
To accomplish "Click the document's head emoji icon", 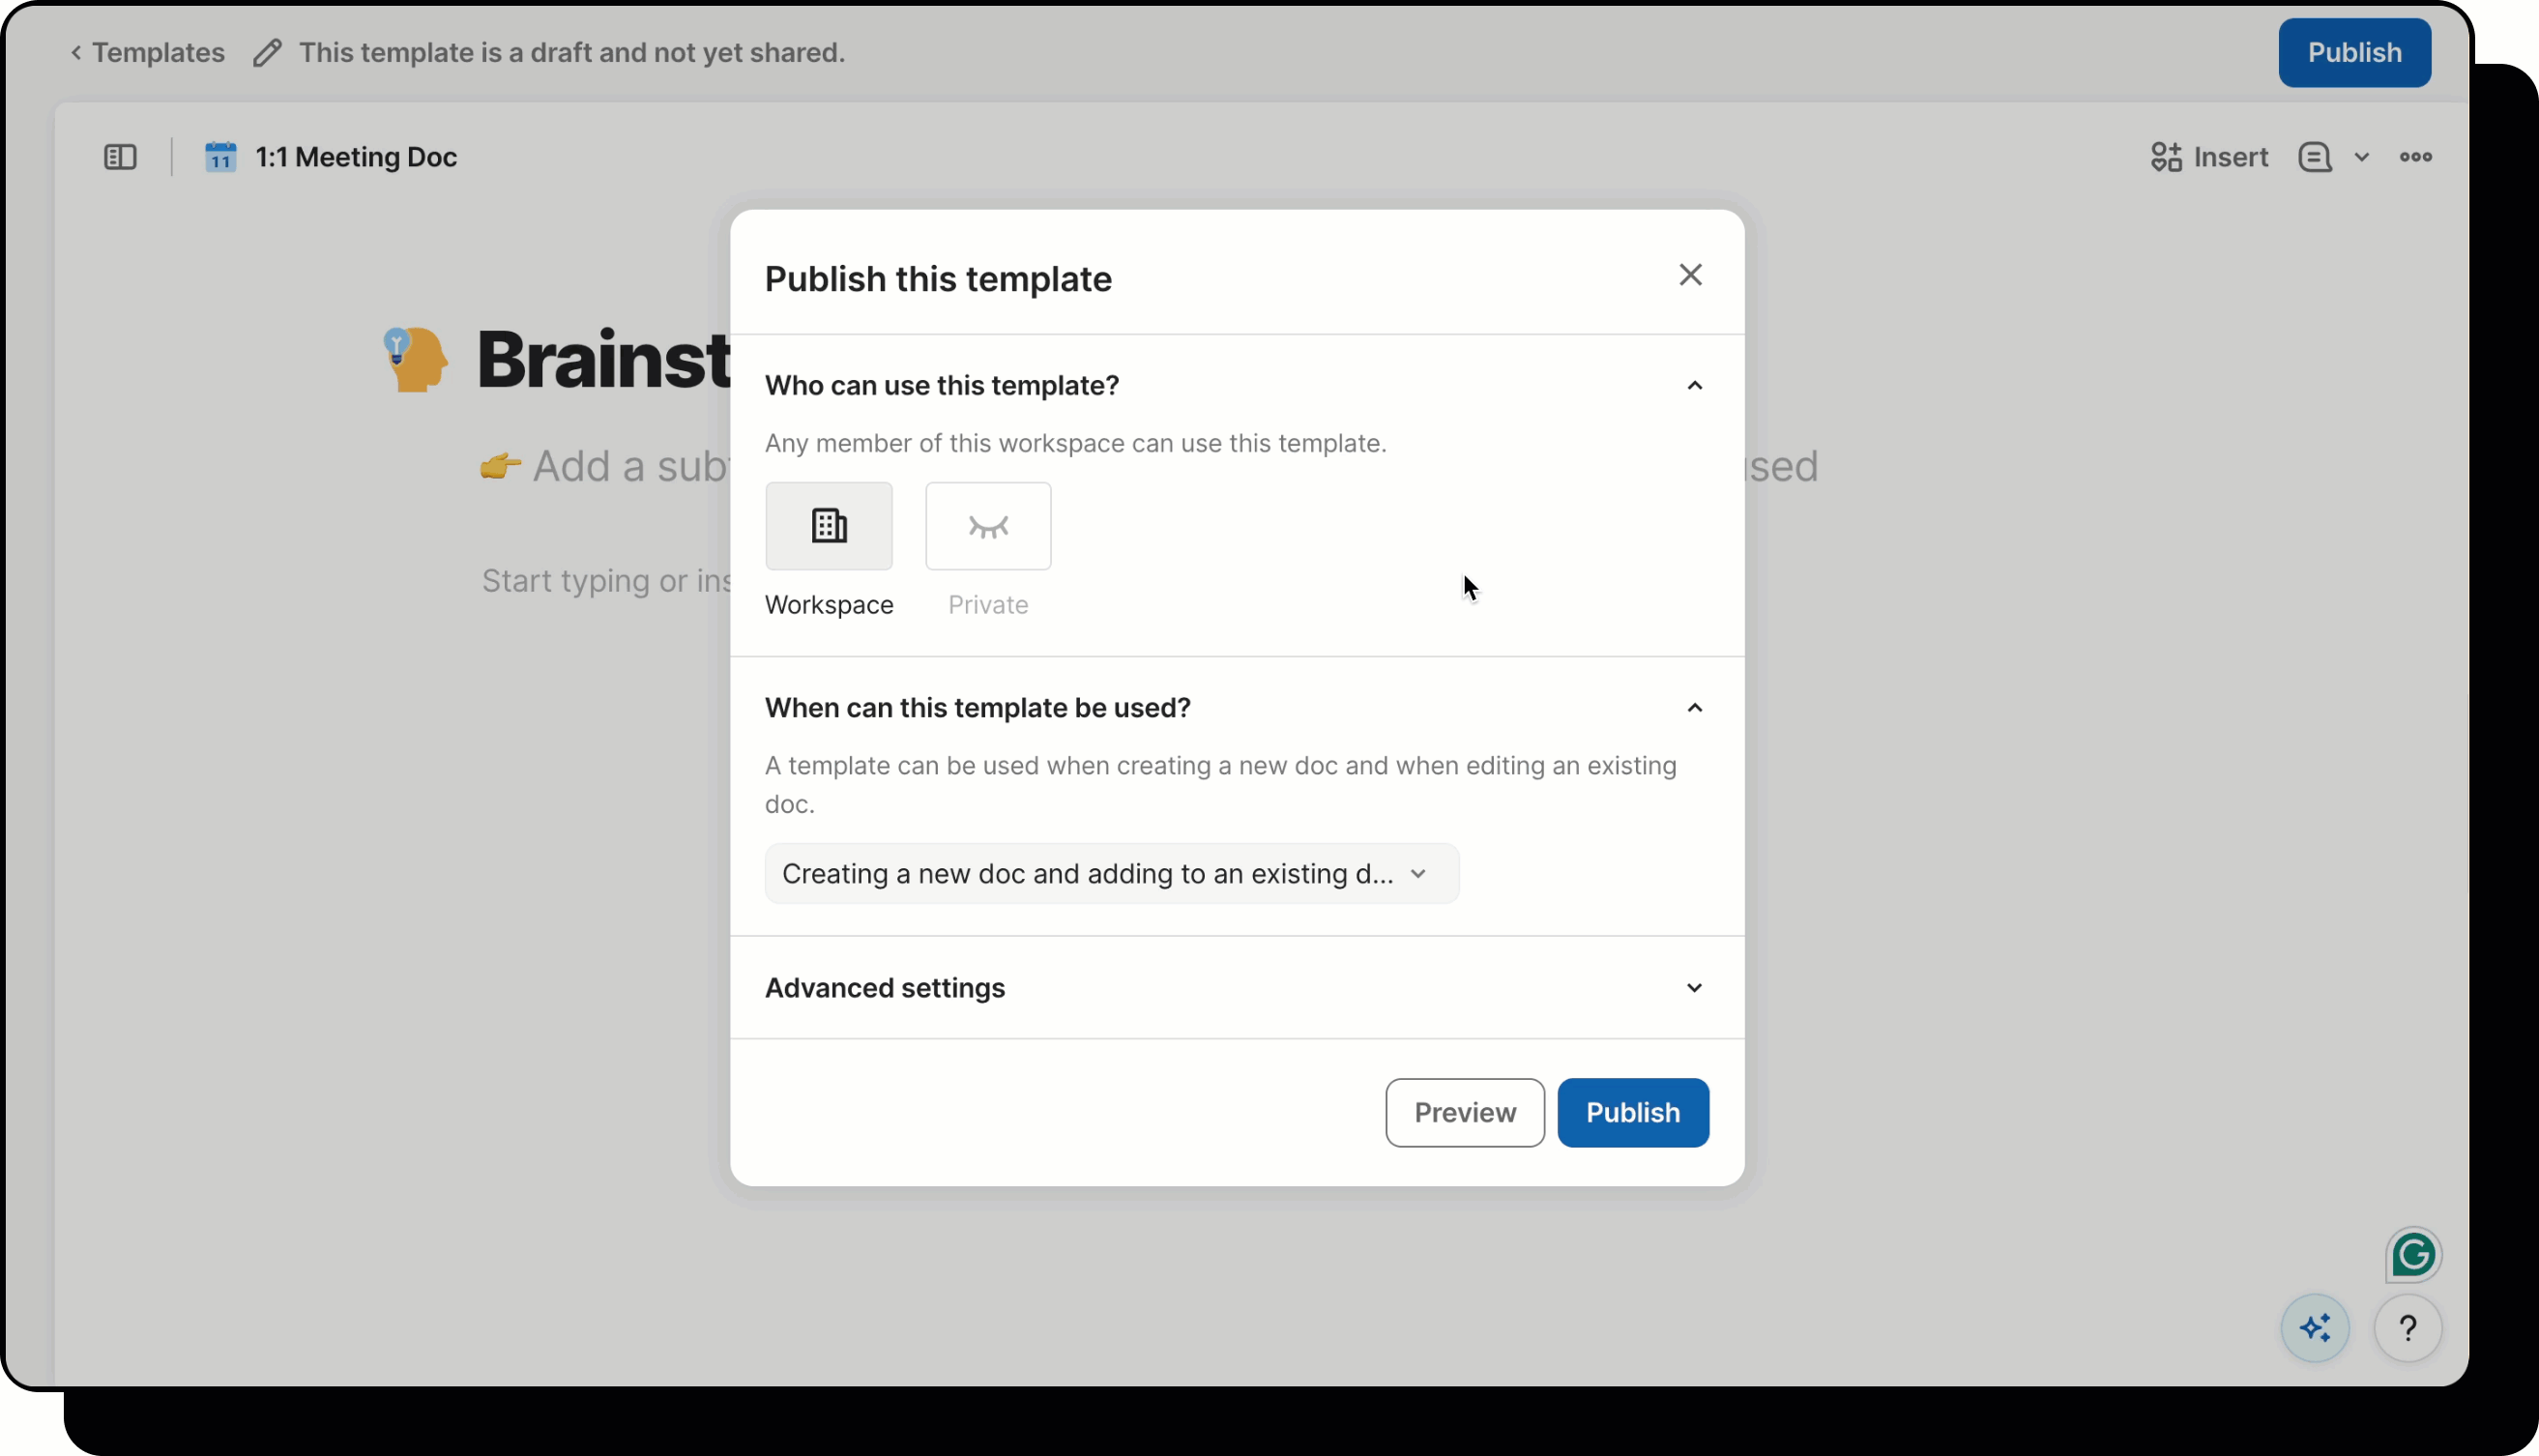I will point(413,359).
